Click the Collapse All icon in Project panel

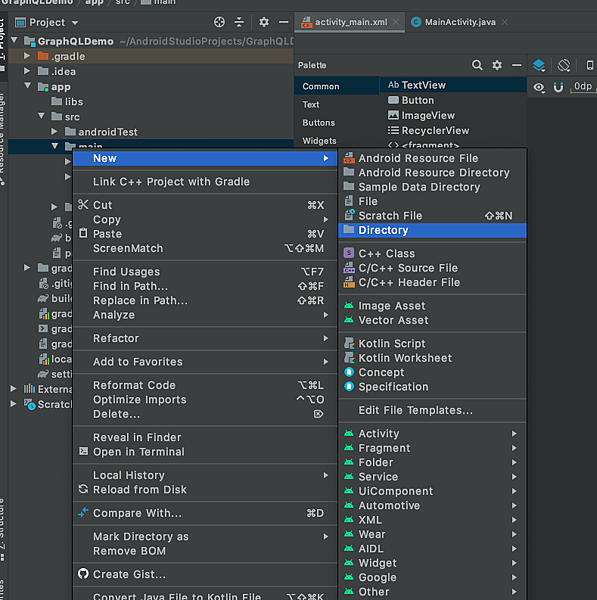pos(239,22)
